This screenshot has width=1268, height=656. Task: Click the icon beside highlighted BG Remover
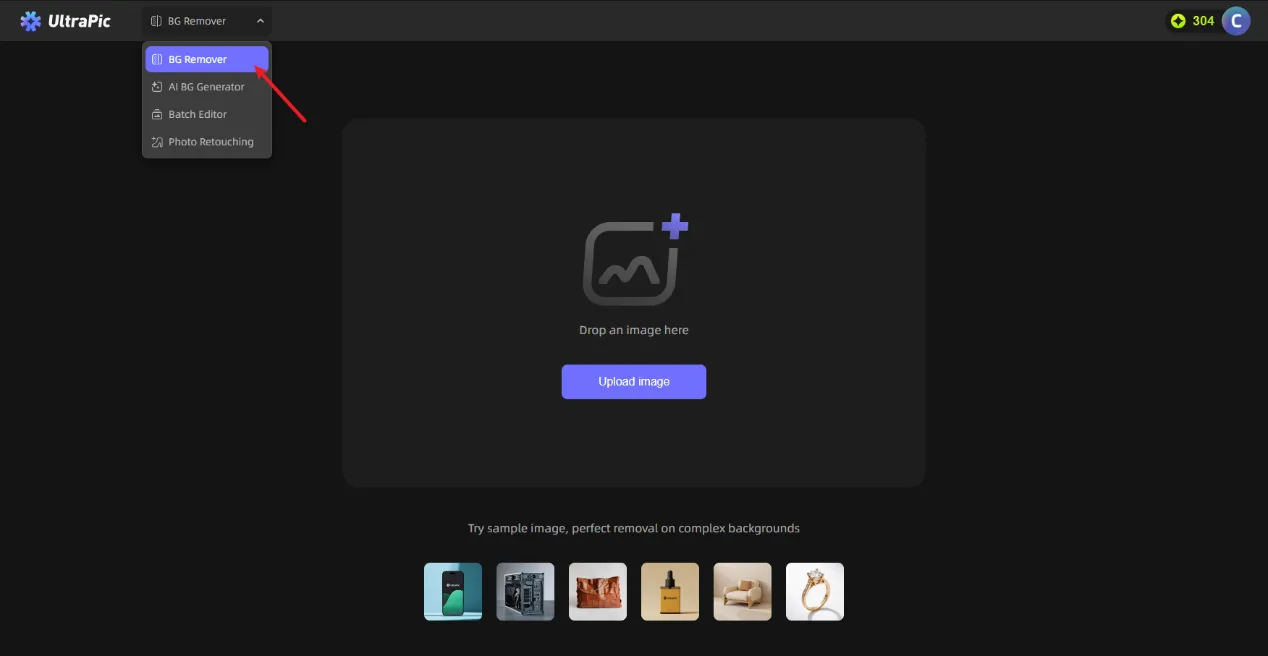point(157,59)
